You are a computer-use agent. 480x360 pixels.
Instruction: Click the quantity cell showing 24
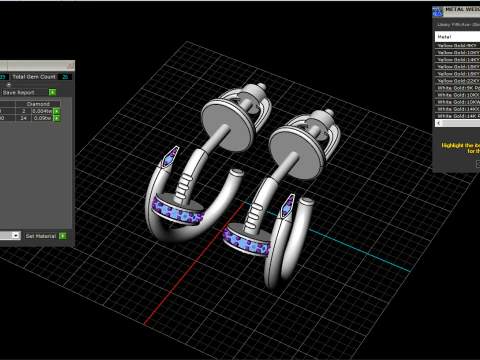click(x=23, y=118)
